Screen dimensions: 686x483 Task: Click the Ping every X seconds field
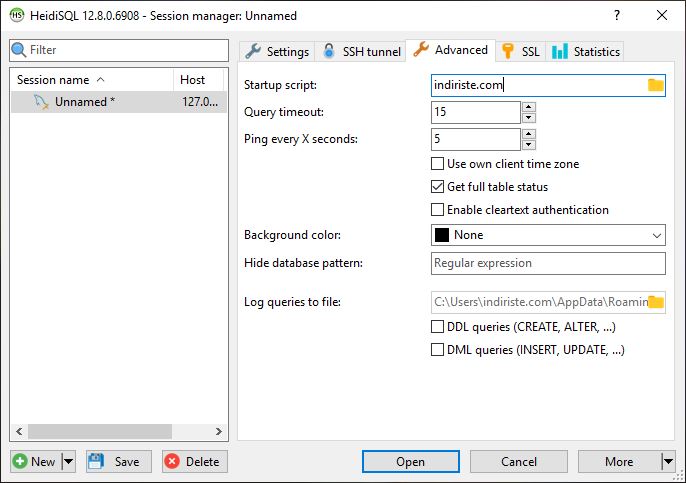point(476,140)
